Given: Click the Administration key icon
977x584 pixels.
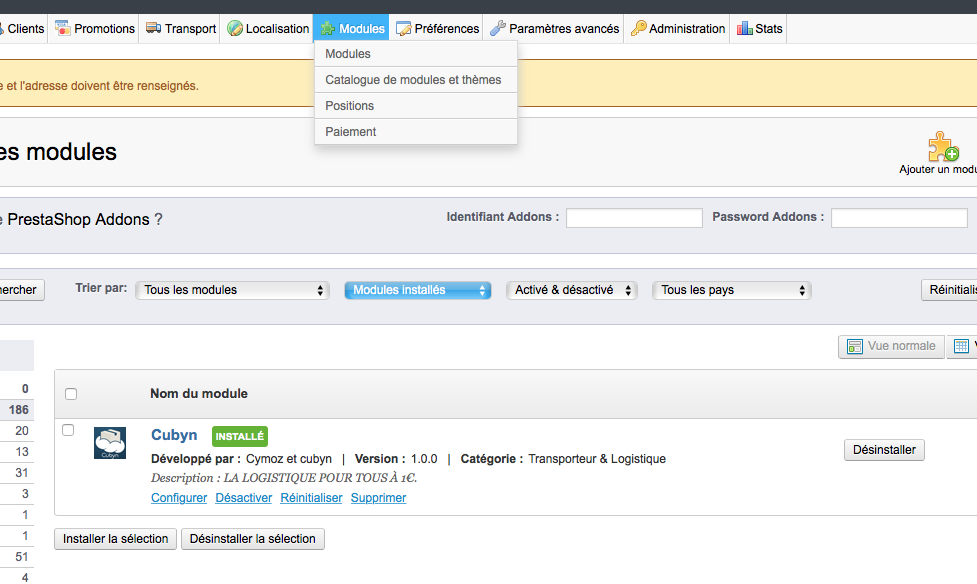Looking at the screenshot, I should click(639, 28).
